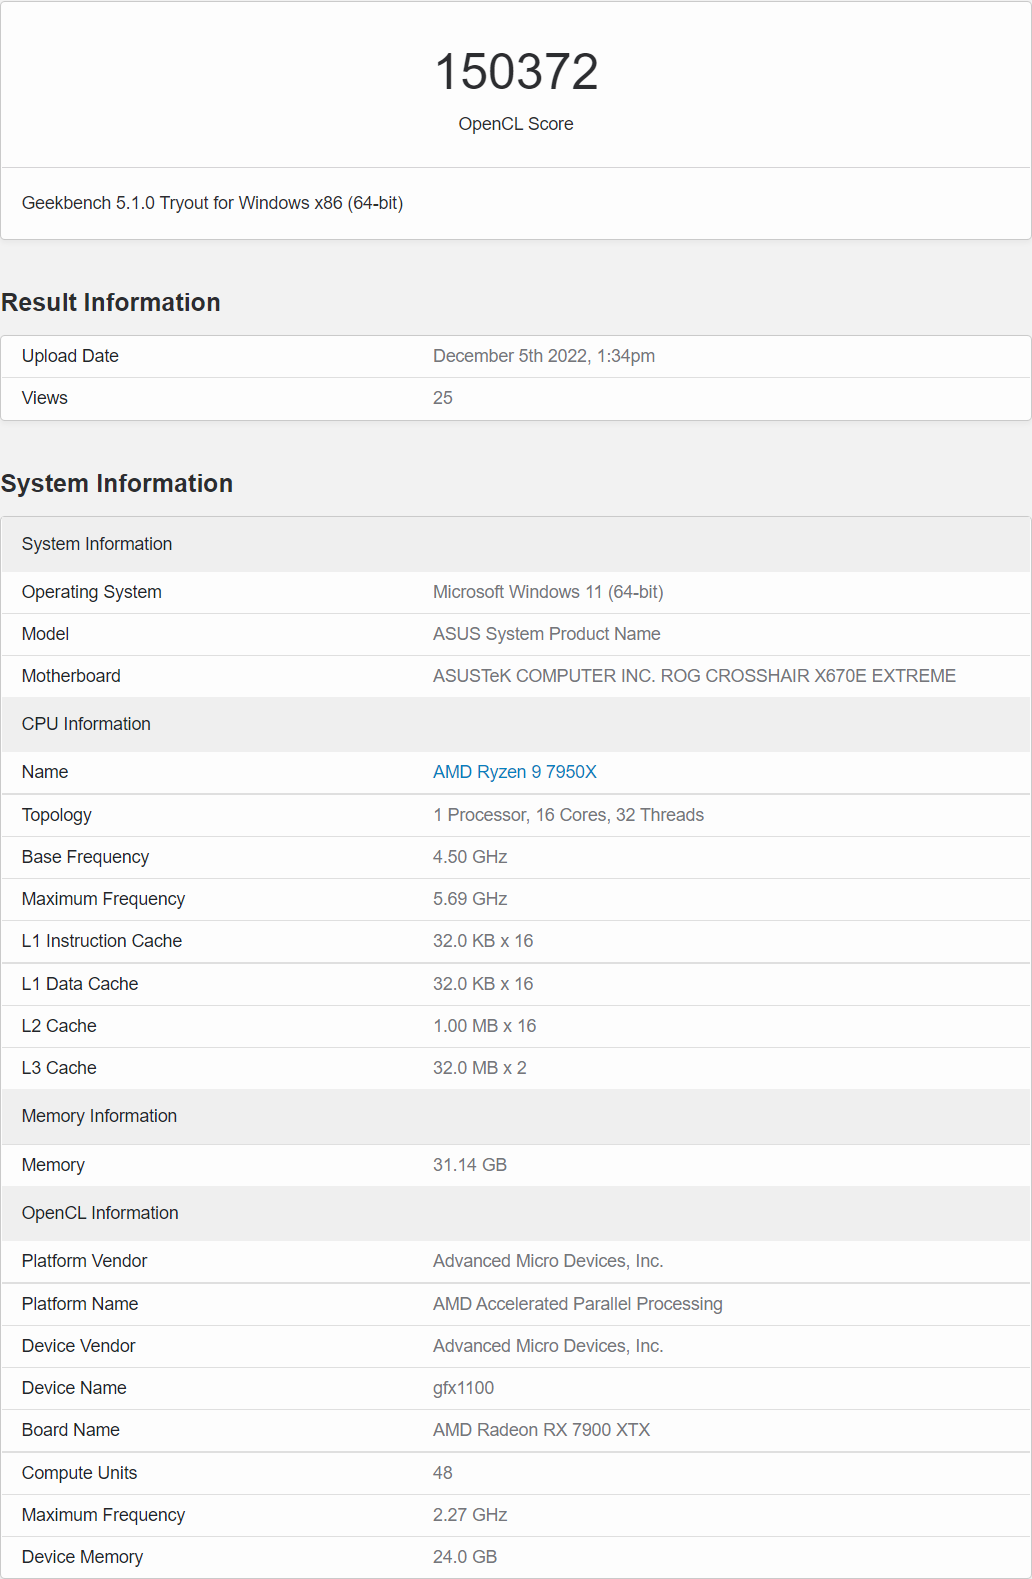Click the L3 Cache label

pos(59,1068)
